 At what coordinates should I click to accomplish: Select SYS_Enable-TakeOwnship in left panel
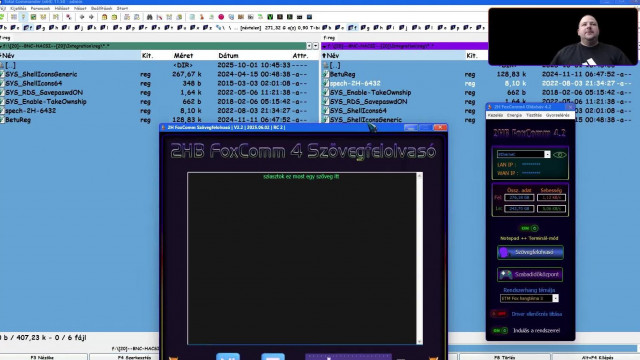[x=46, y=102]
